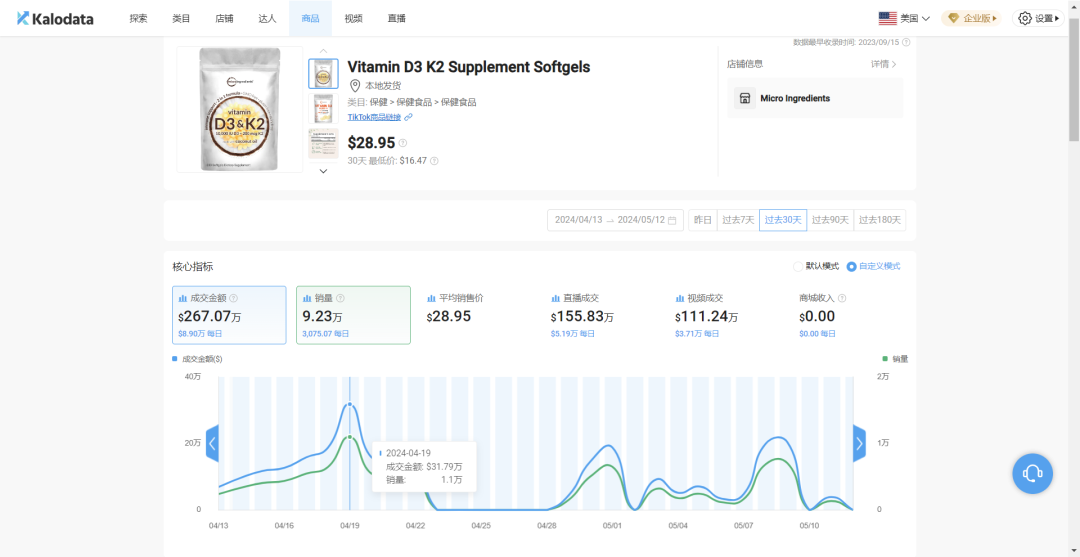This screenshot has height=557, width=1080.
Task: Open the 类目 menu tab
Action: (181, 19)
